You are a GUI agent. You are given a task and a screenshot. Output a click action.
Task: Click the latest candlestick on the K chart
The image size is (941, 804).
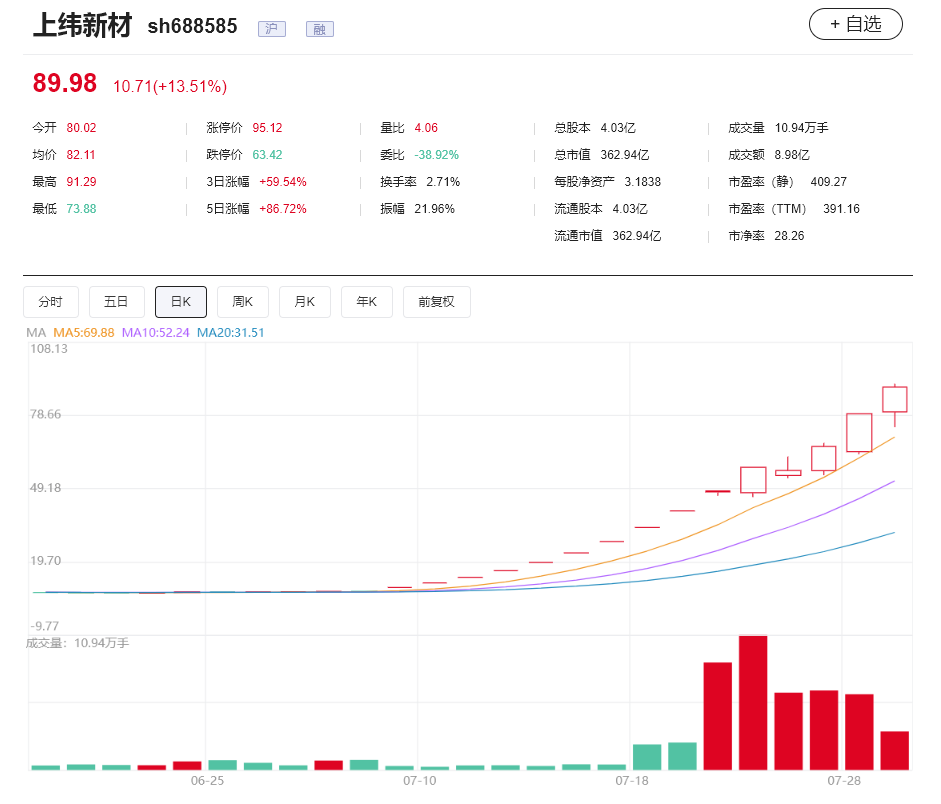coord(894,400)
